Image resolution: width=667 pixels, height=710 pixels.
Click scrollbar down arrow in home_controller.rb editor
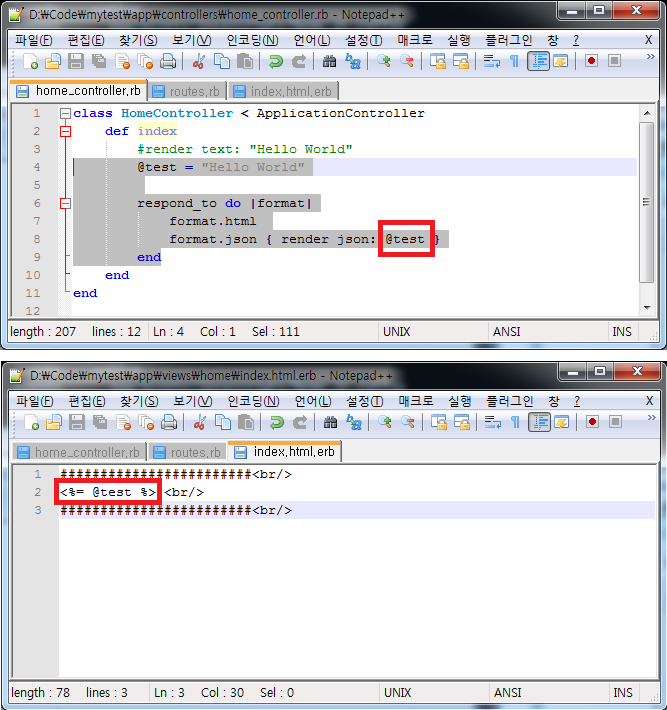coord(647,308)
